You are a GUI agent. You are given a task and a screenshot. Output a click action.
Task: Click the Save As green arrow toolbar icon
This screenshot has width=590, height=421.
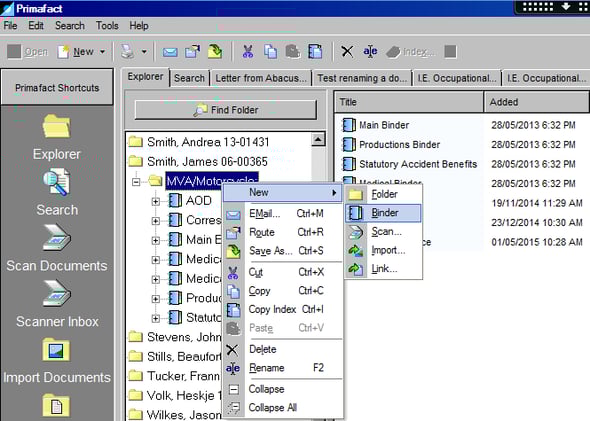click(x=215, y=52)
